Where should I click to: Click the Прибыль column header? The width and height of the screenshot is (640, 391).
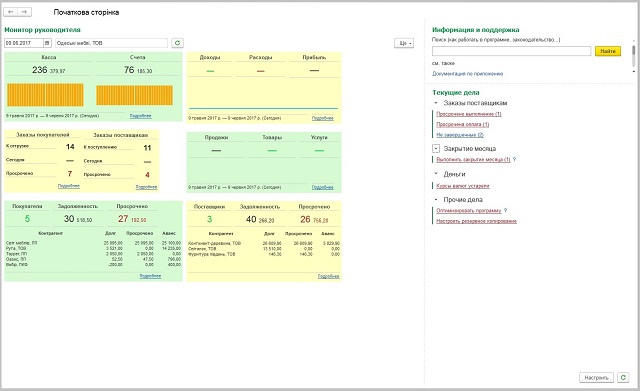click(314, 58)
